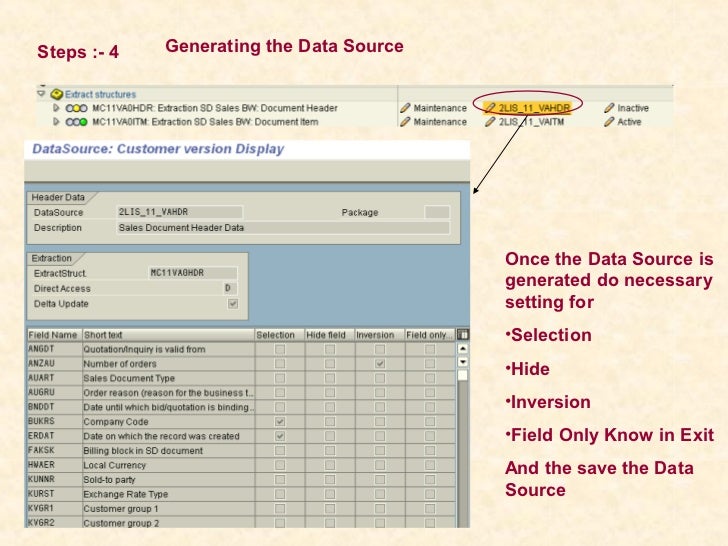The height and width of the screenshot is (546, 728).
Task: Toggle Field only checkbox for FAKSK row
Action: (x=430, y=450)
